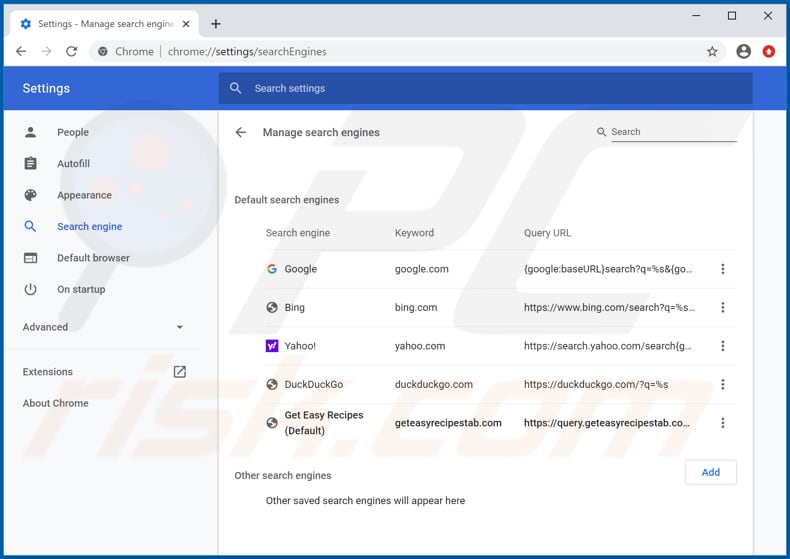
Task: Click the yahoo.com keyword
Action: [420, 346]
